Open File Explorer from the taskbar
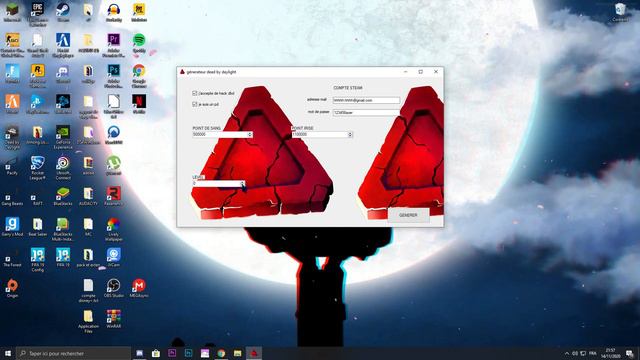The height and width of the screenshot is (360, 640). (x=238, y=353)
